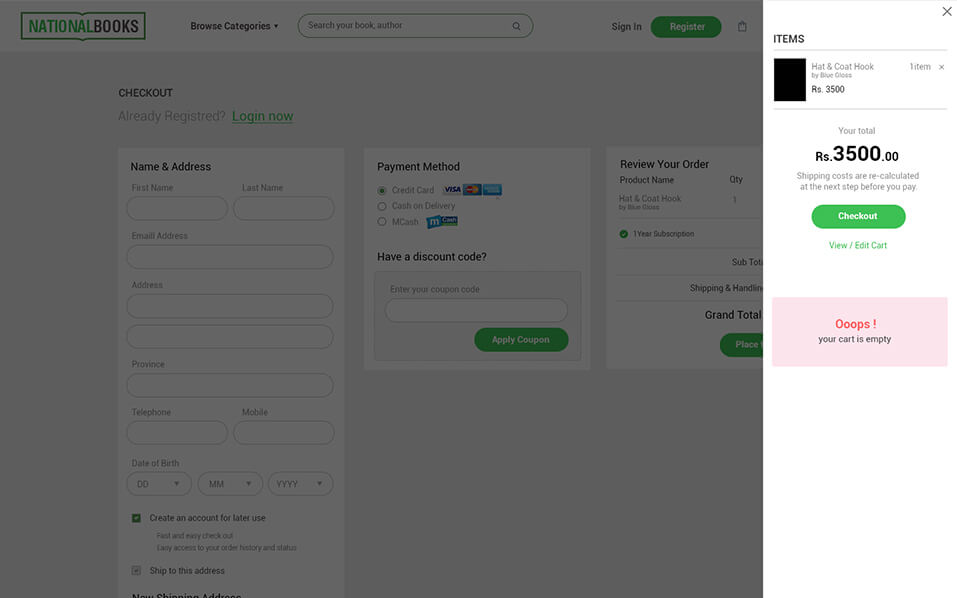The image size is (957, 598).
Task: Toggle Ship to this address checkbox
Action: (x=136, y=571)
